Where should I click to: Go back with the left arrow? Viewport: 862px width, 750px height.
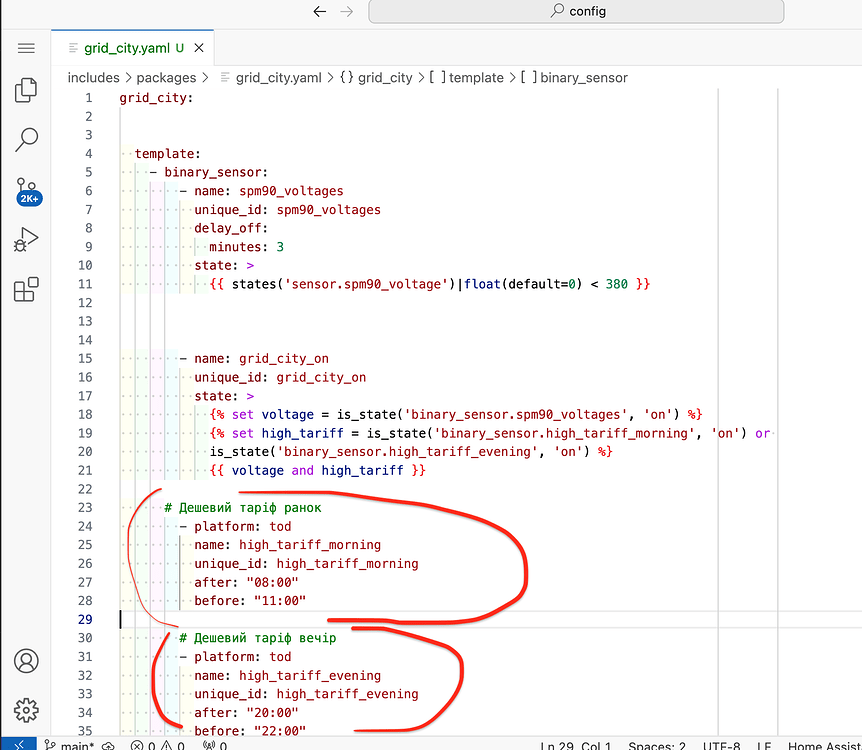319,11
